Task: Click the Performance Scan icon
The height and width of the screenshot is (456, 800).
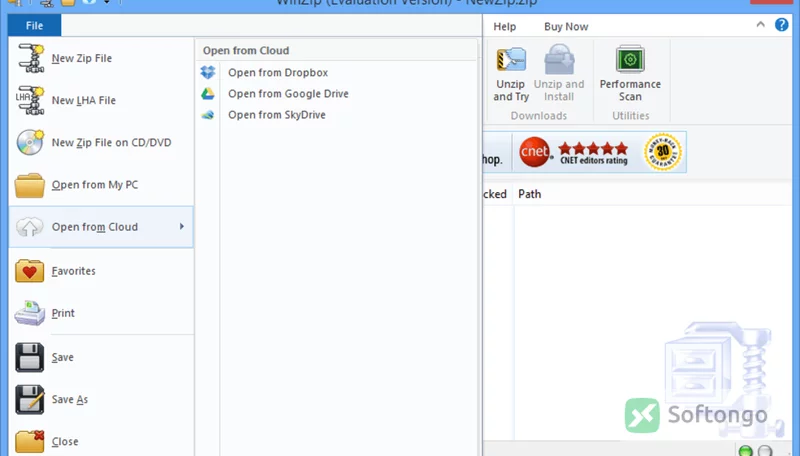Action: click(x=630, y=59)
